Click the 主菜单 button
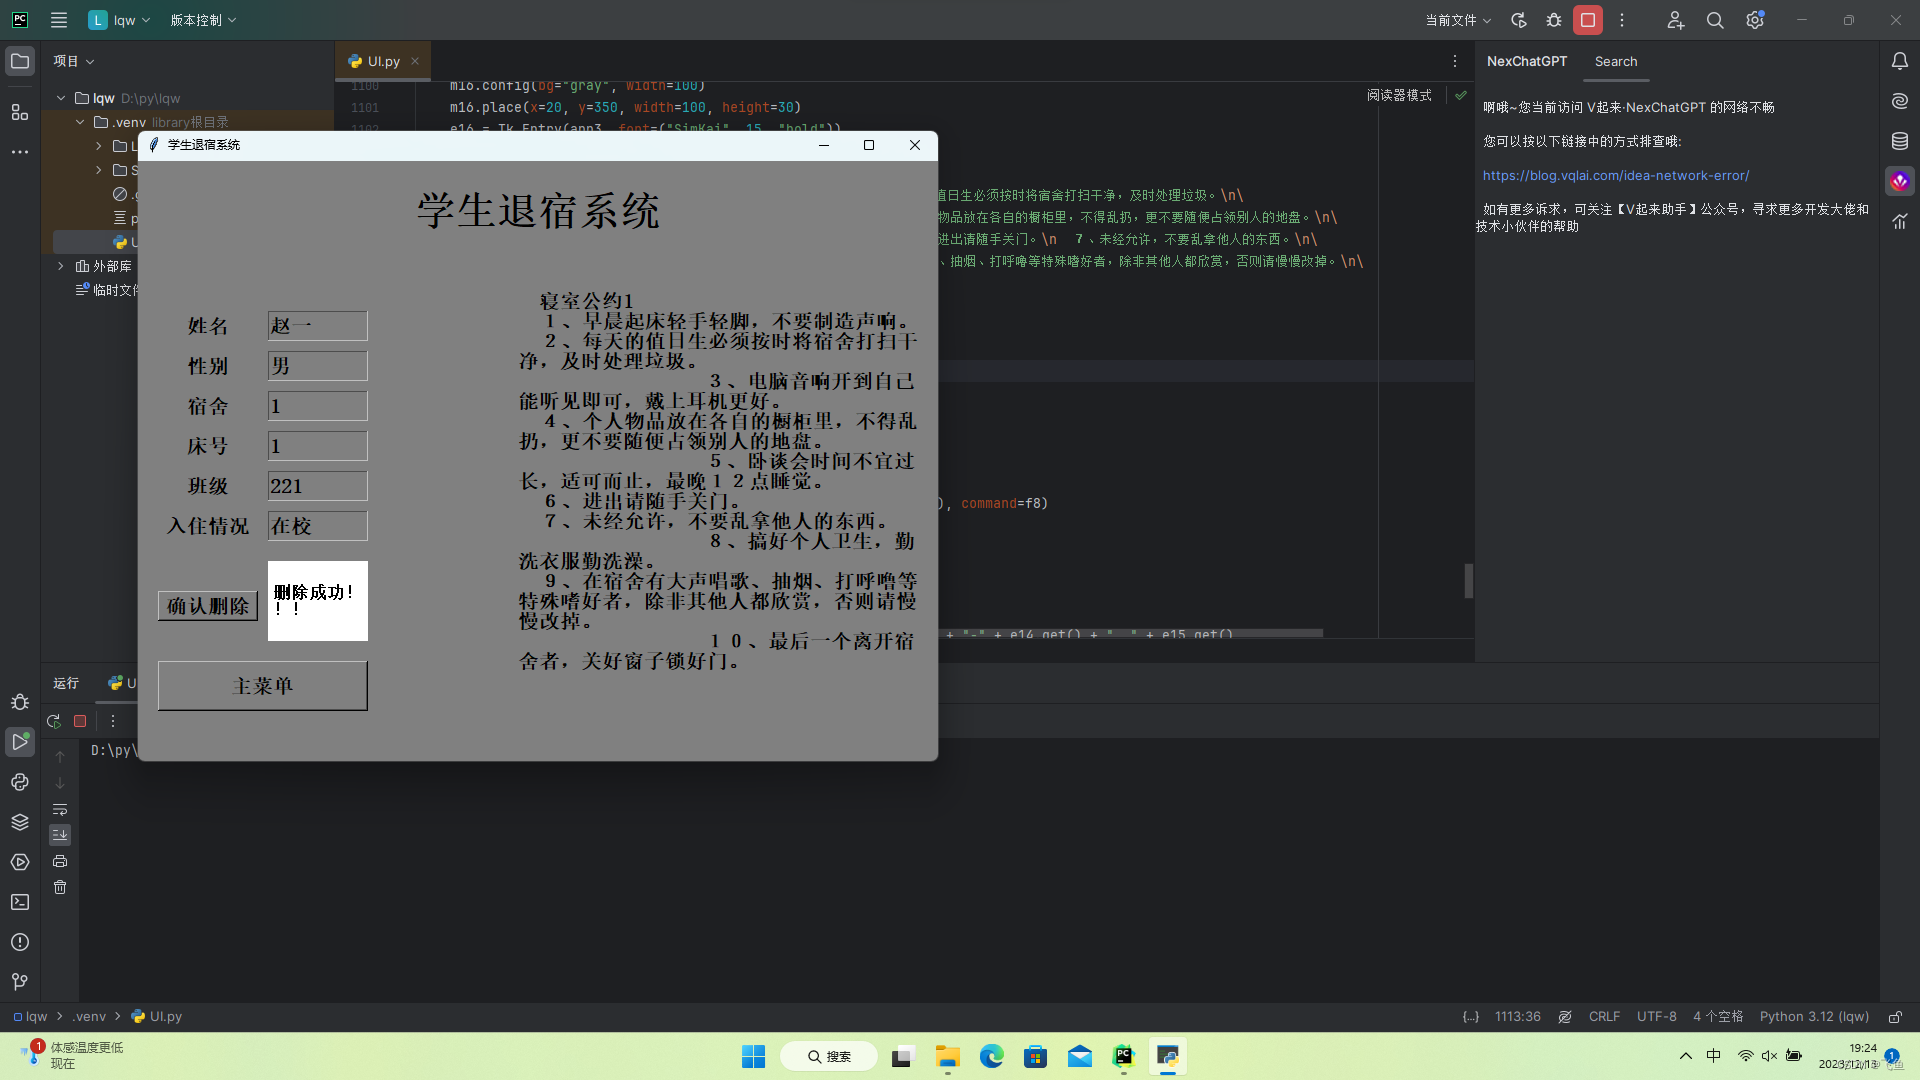Screen dimensions: 1920x1080 point(263,686)
